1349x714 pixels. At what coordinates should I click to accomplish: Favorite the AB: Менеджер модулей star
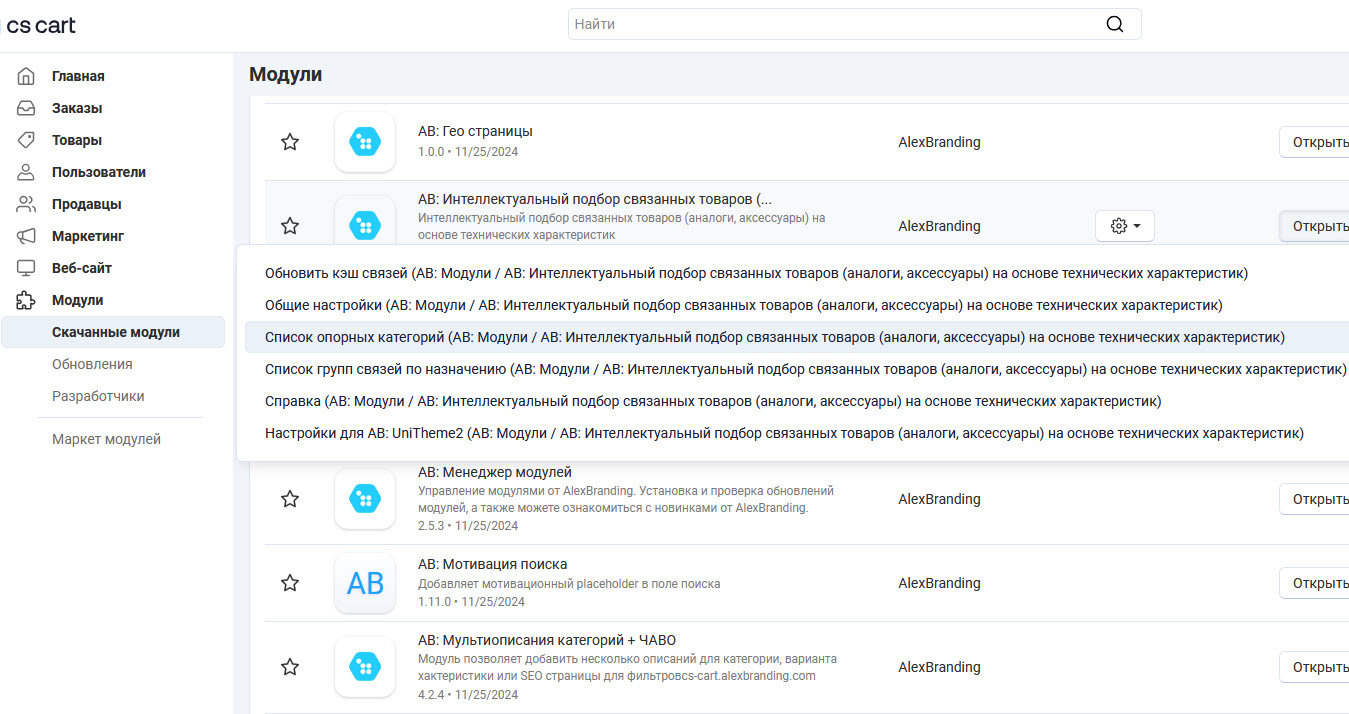pos(290,499)
